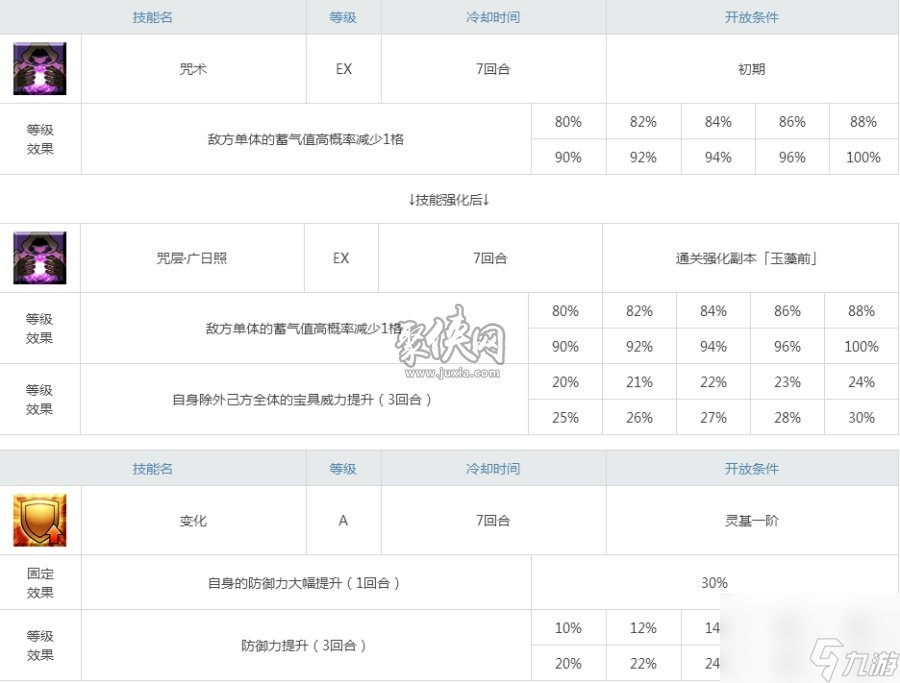Click the rank A cell for 变化

click(x=343, y=521)
